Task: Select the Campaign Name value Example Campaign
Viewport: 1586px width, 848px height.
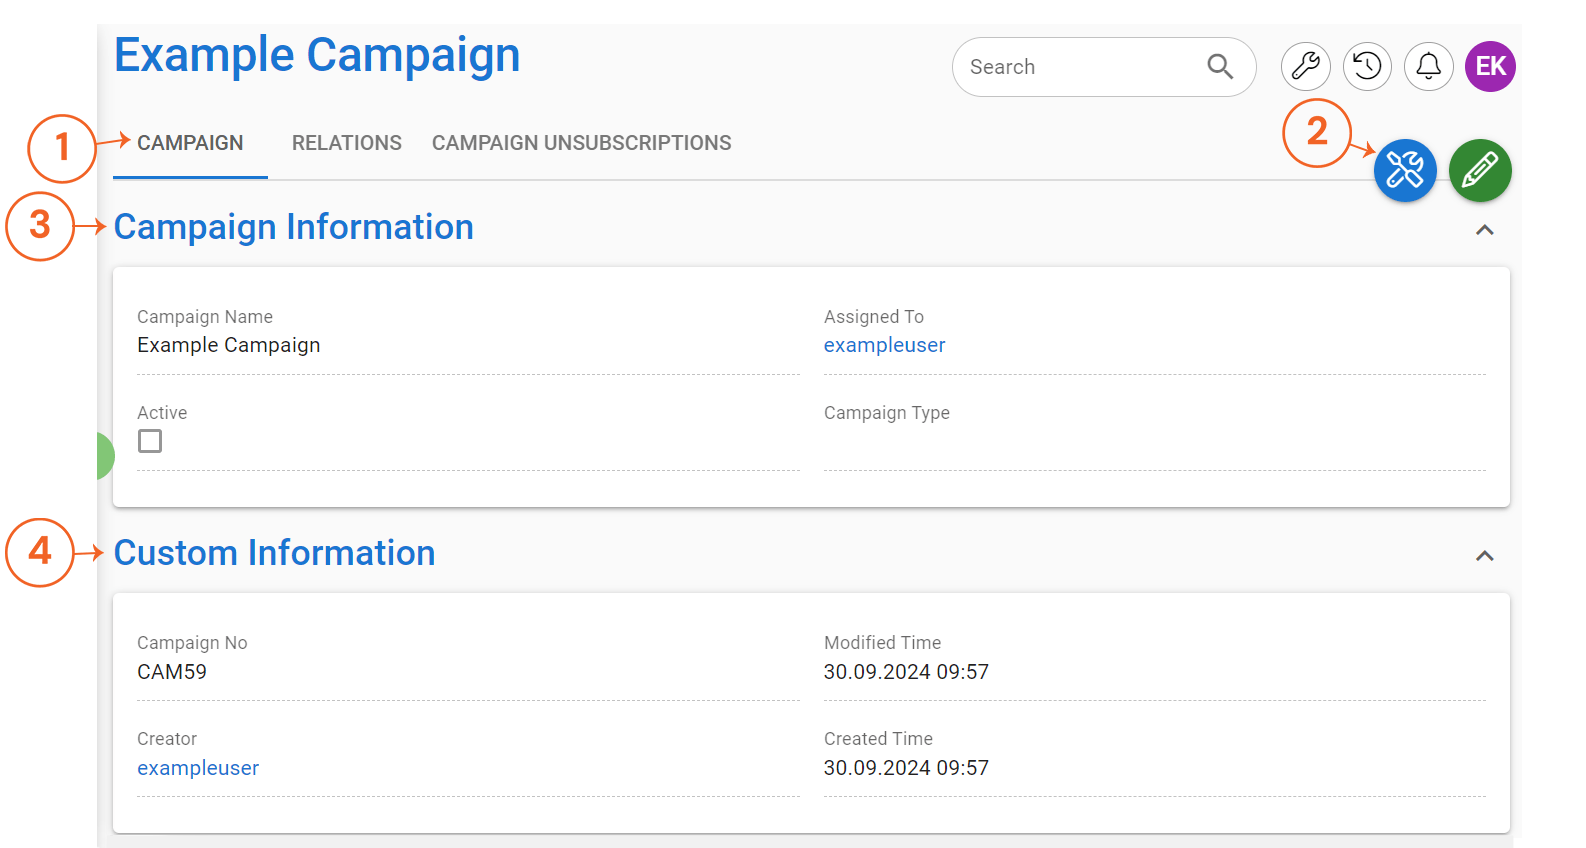Action: (229, 345)
